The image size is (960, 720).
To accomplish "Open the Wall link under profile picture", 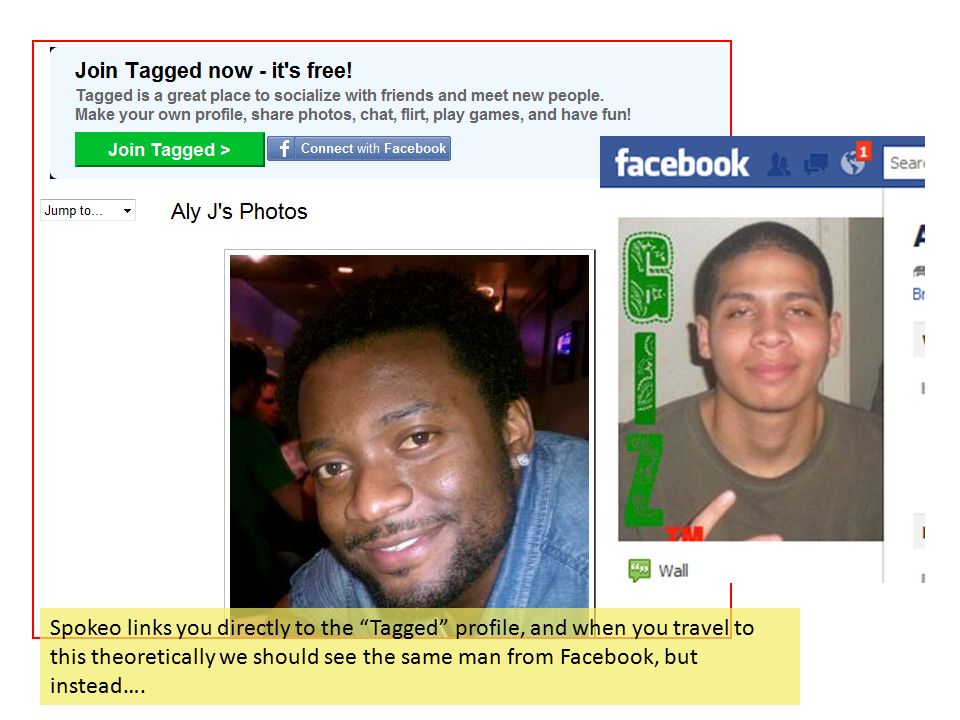I will pyautogui.click(x=673, y=571).
